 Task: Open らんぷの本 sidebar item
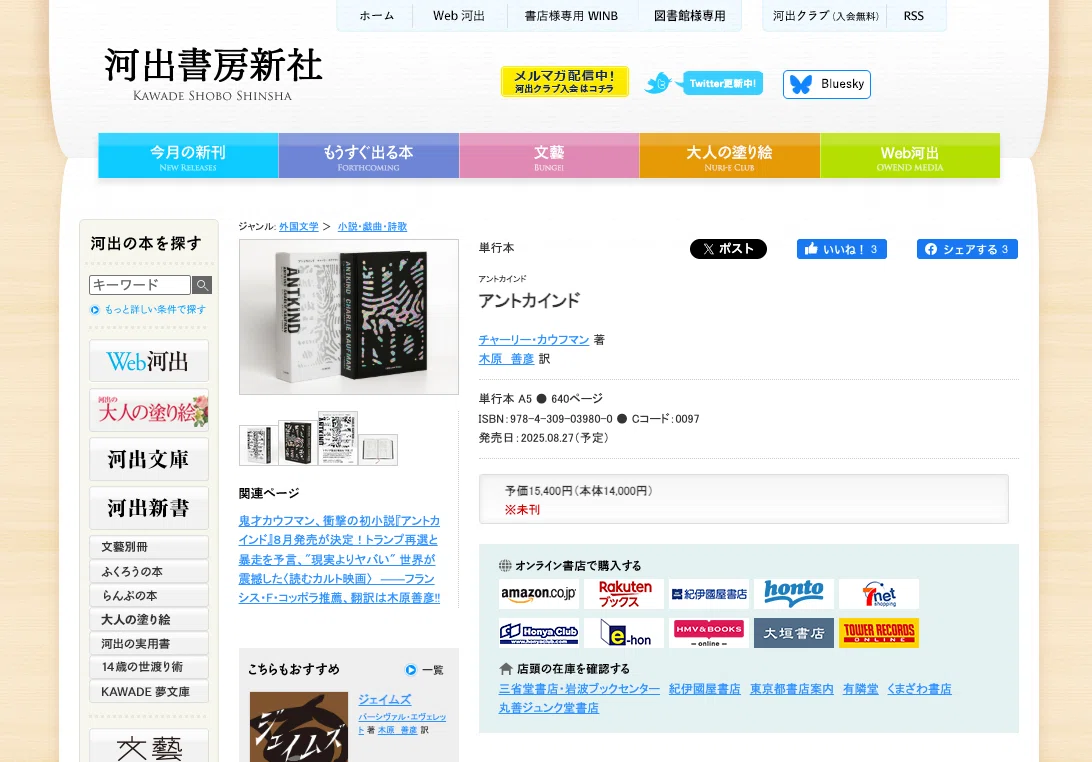[x=149, y=596]
